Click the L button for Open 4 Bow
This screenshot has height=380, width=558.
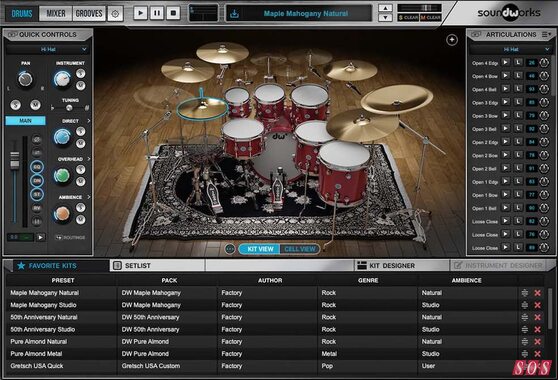518,75
